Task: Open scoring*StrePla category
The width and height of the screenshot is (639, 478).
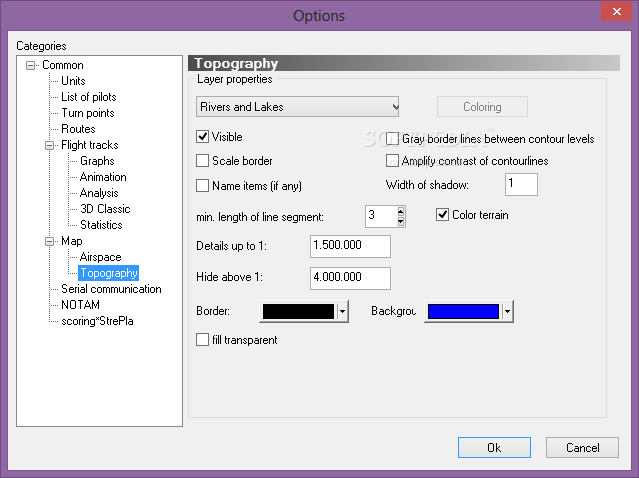Action: pos(97,321)
